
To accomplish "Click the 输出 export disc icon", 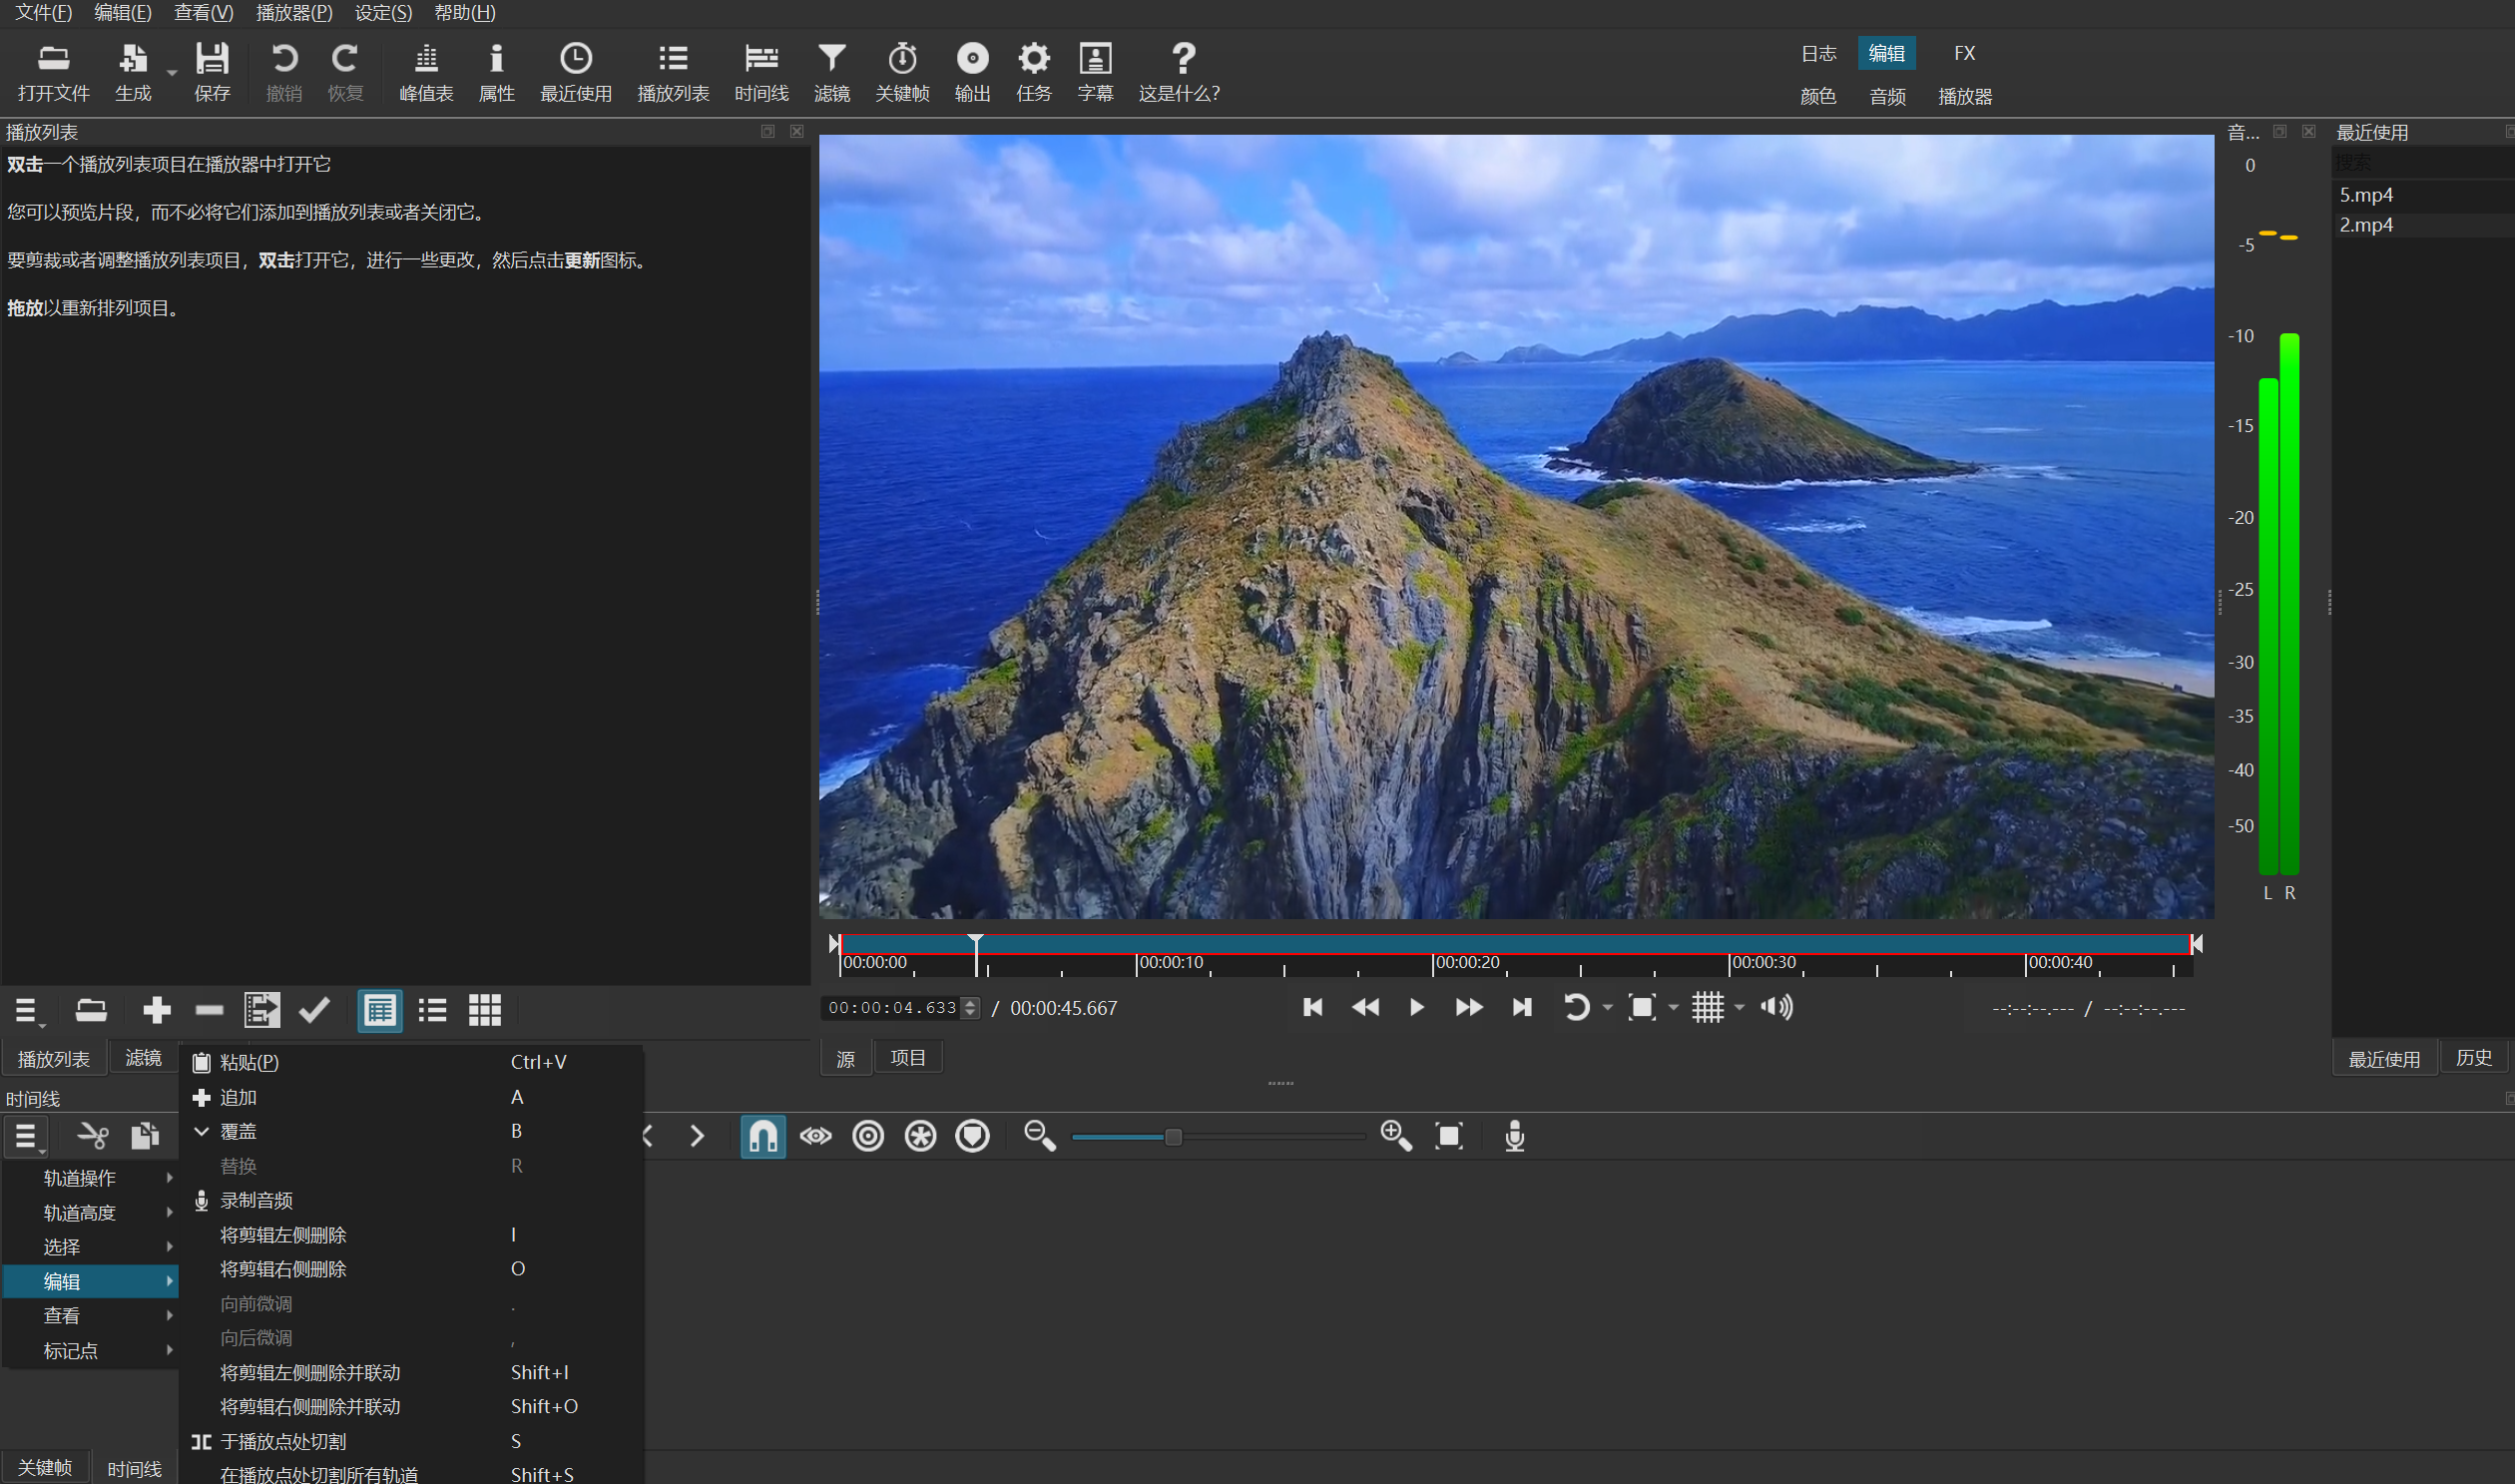I will (972, 58).
